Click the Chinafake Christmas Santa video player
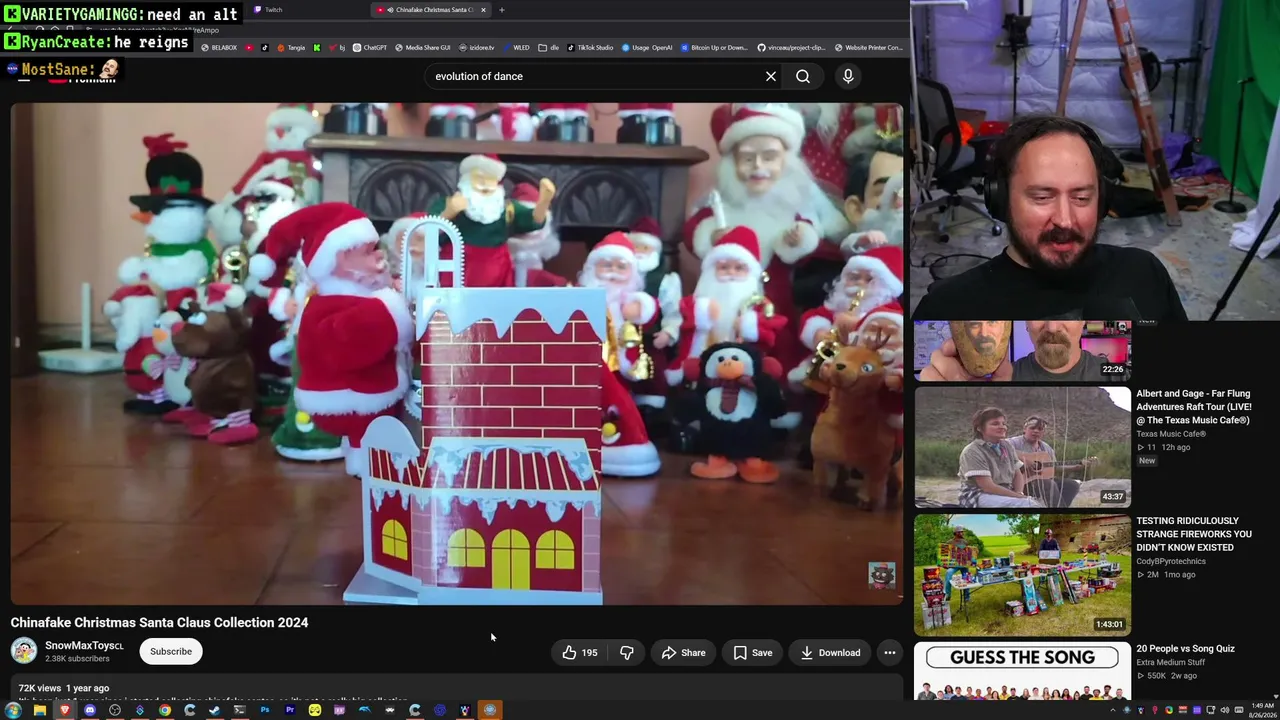 tap(457, 354)
